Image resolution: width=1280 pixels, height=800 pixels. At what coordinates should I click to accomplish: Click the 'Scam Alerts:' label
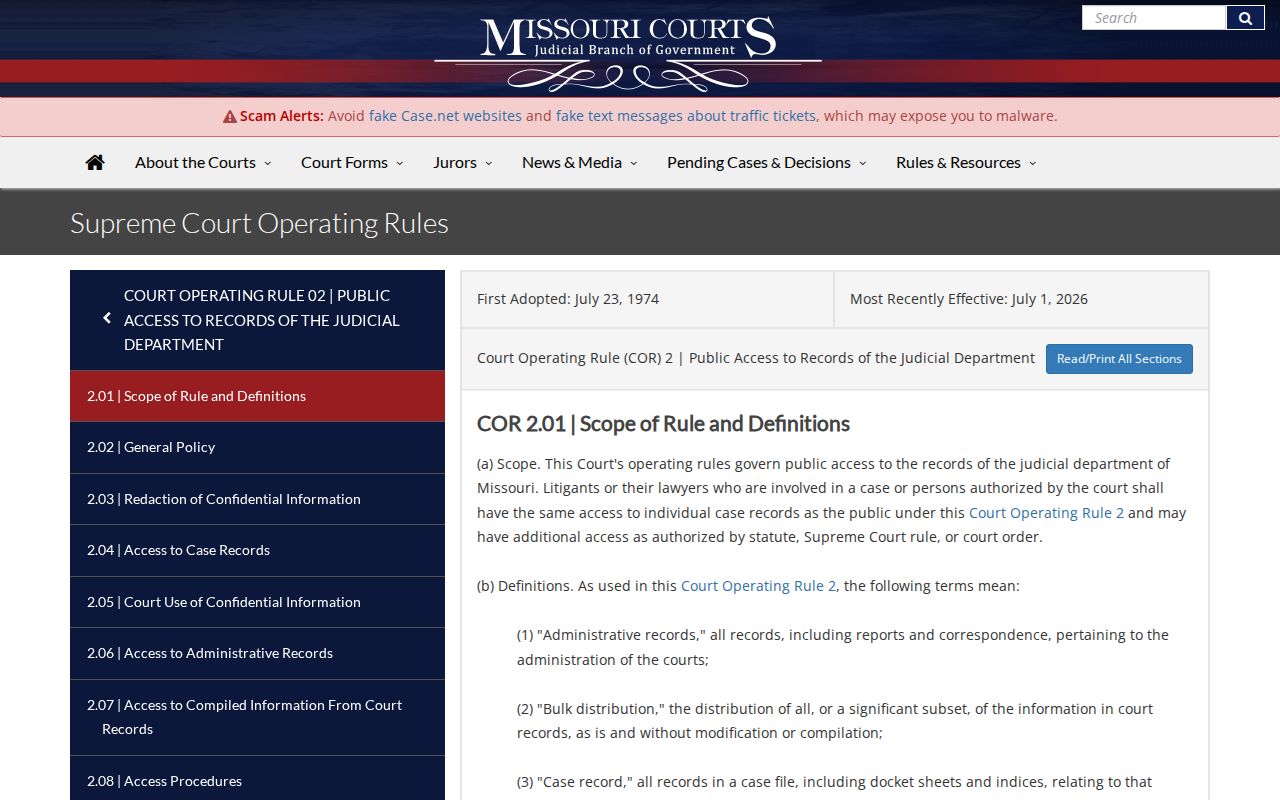pyautogui.click(x=282, y=116)
